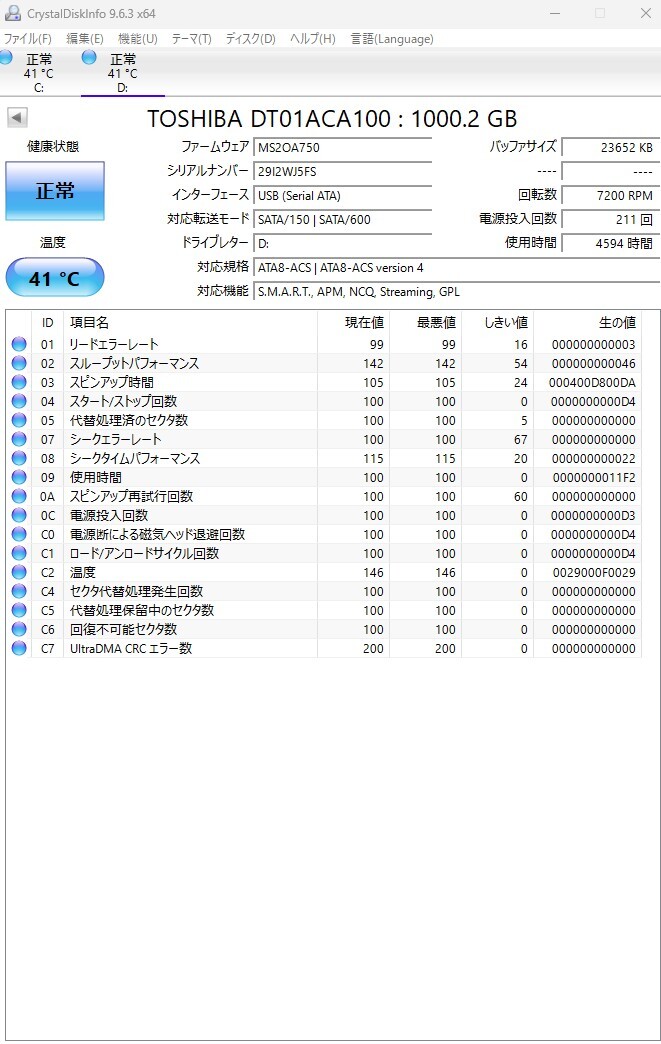This screenshot has width=661, height=1044.
Task: Click status icon for row 02 スループットパフォーマンス
Action: (19, 363)
